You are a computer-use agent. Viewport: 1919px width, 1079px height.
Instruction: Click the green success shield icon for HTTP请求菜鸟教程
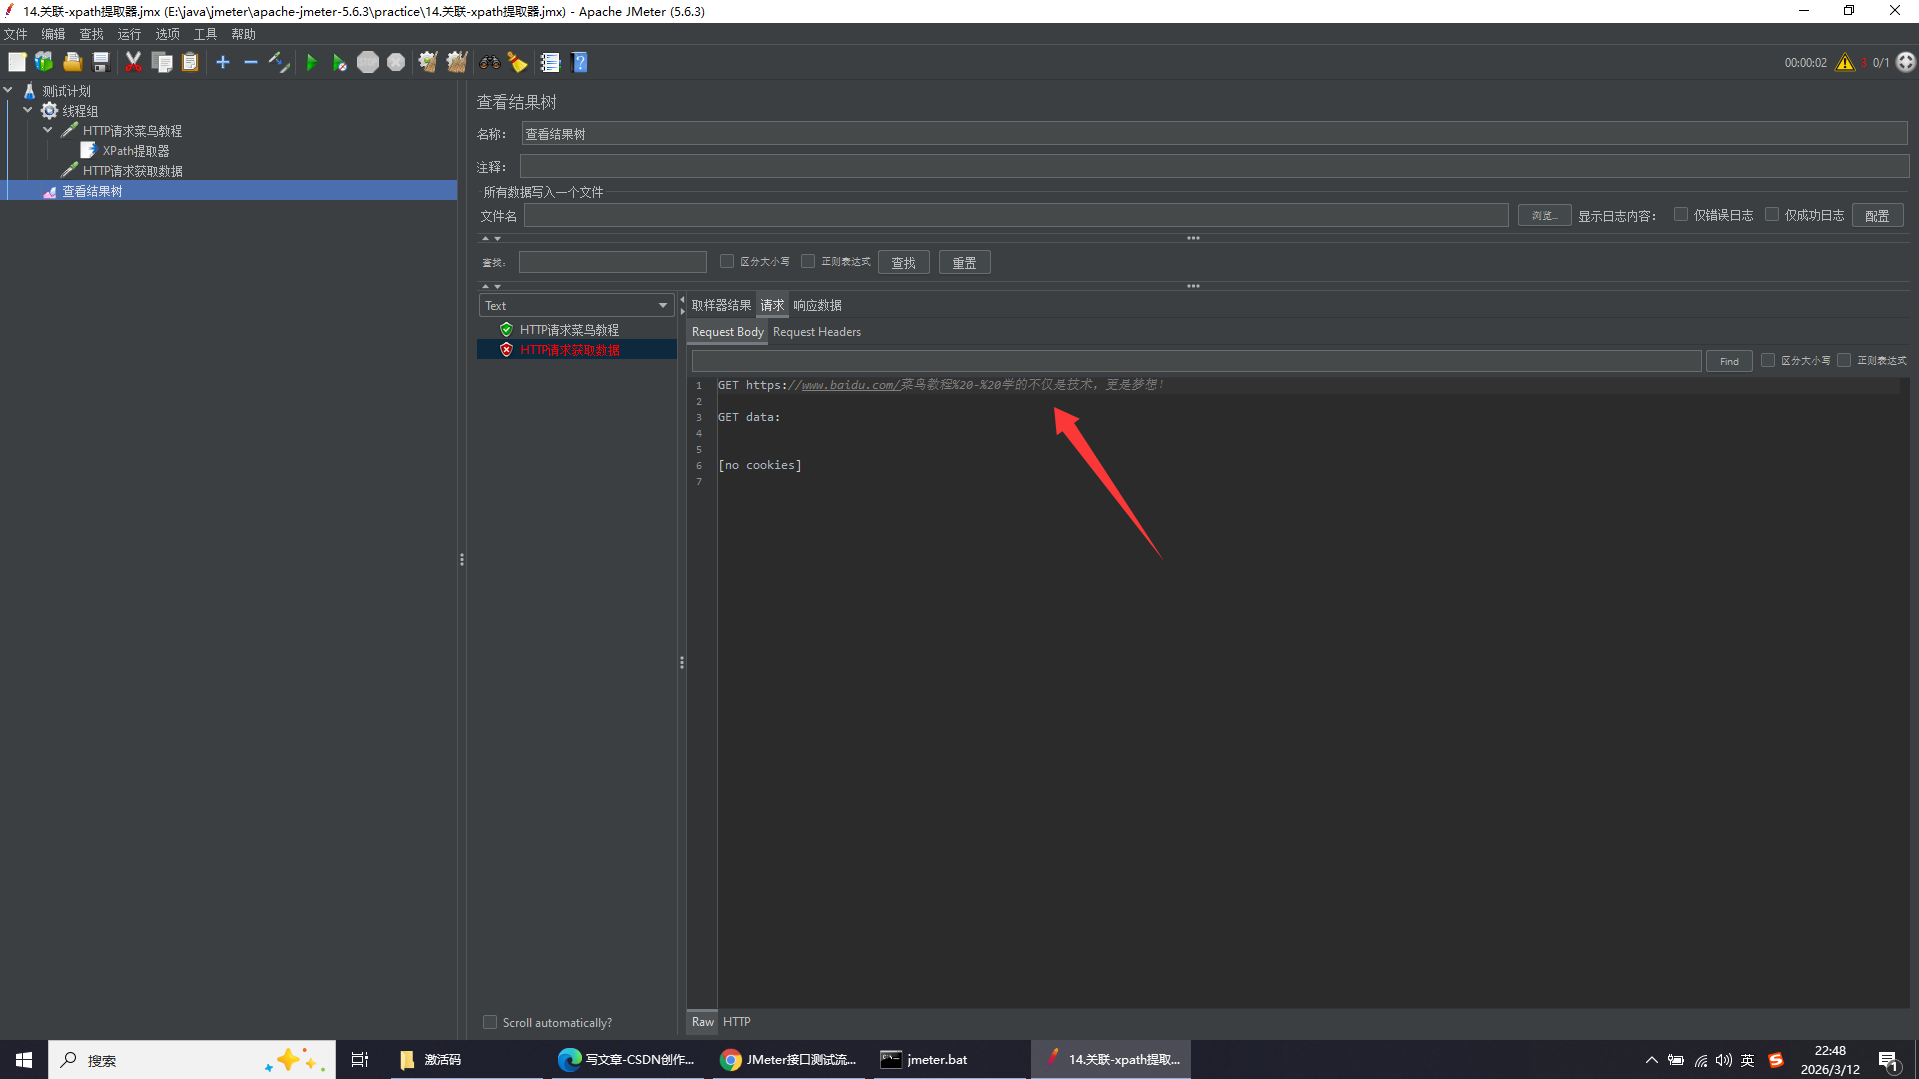tap(506, 329)
